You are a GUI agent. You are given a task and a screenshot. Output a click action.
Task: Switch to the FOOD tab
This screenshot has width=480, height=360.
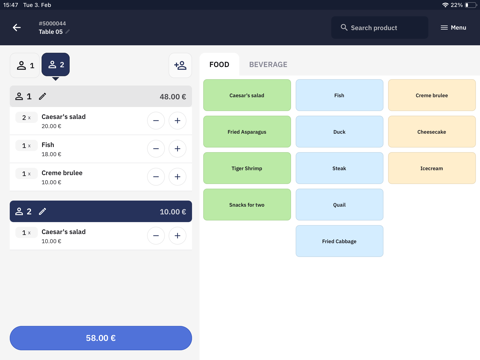pyautogui.click(x=219, y=64)
